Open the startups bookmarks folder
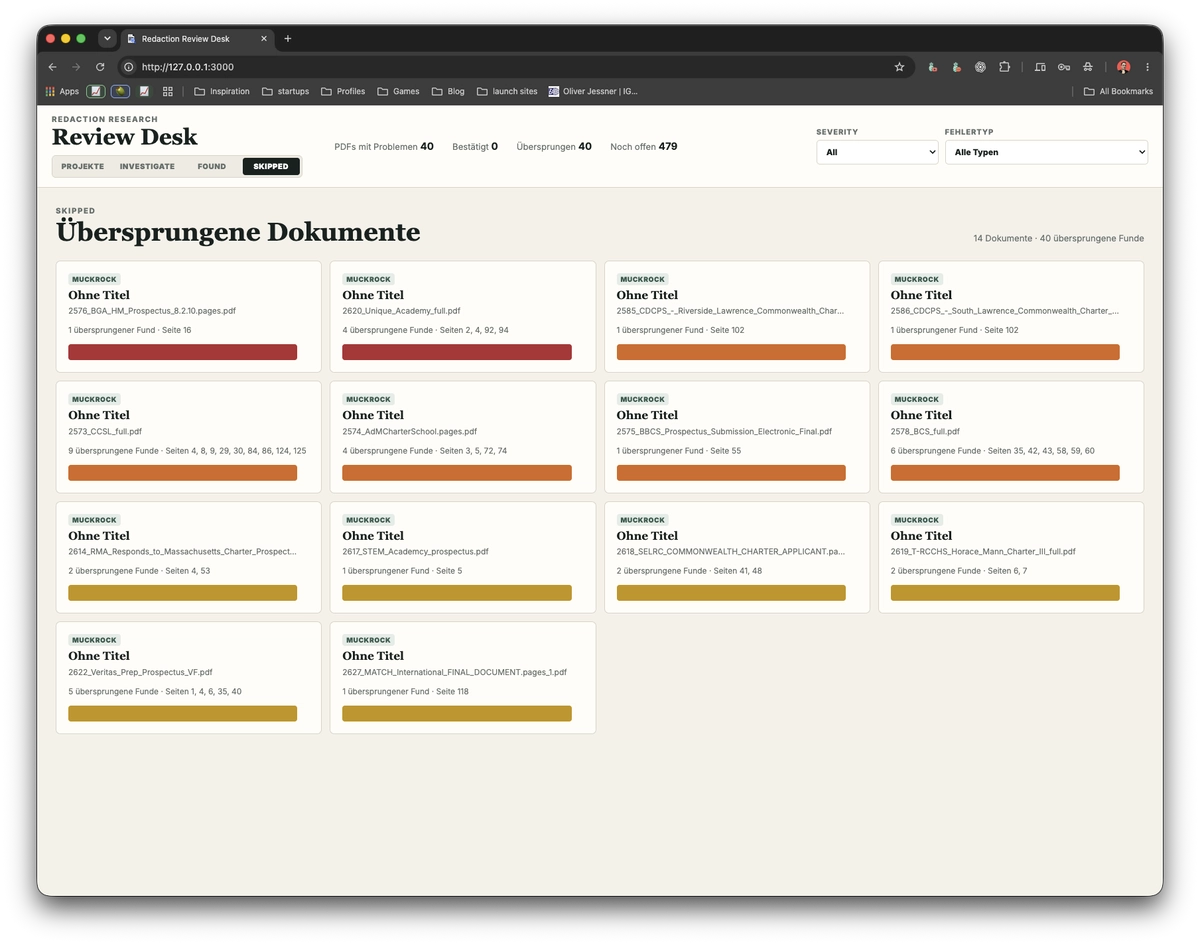The image size is (1200, 945). [x=285, y=91]
